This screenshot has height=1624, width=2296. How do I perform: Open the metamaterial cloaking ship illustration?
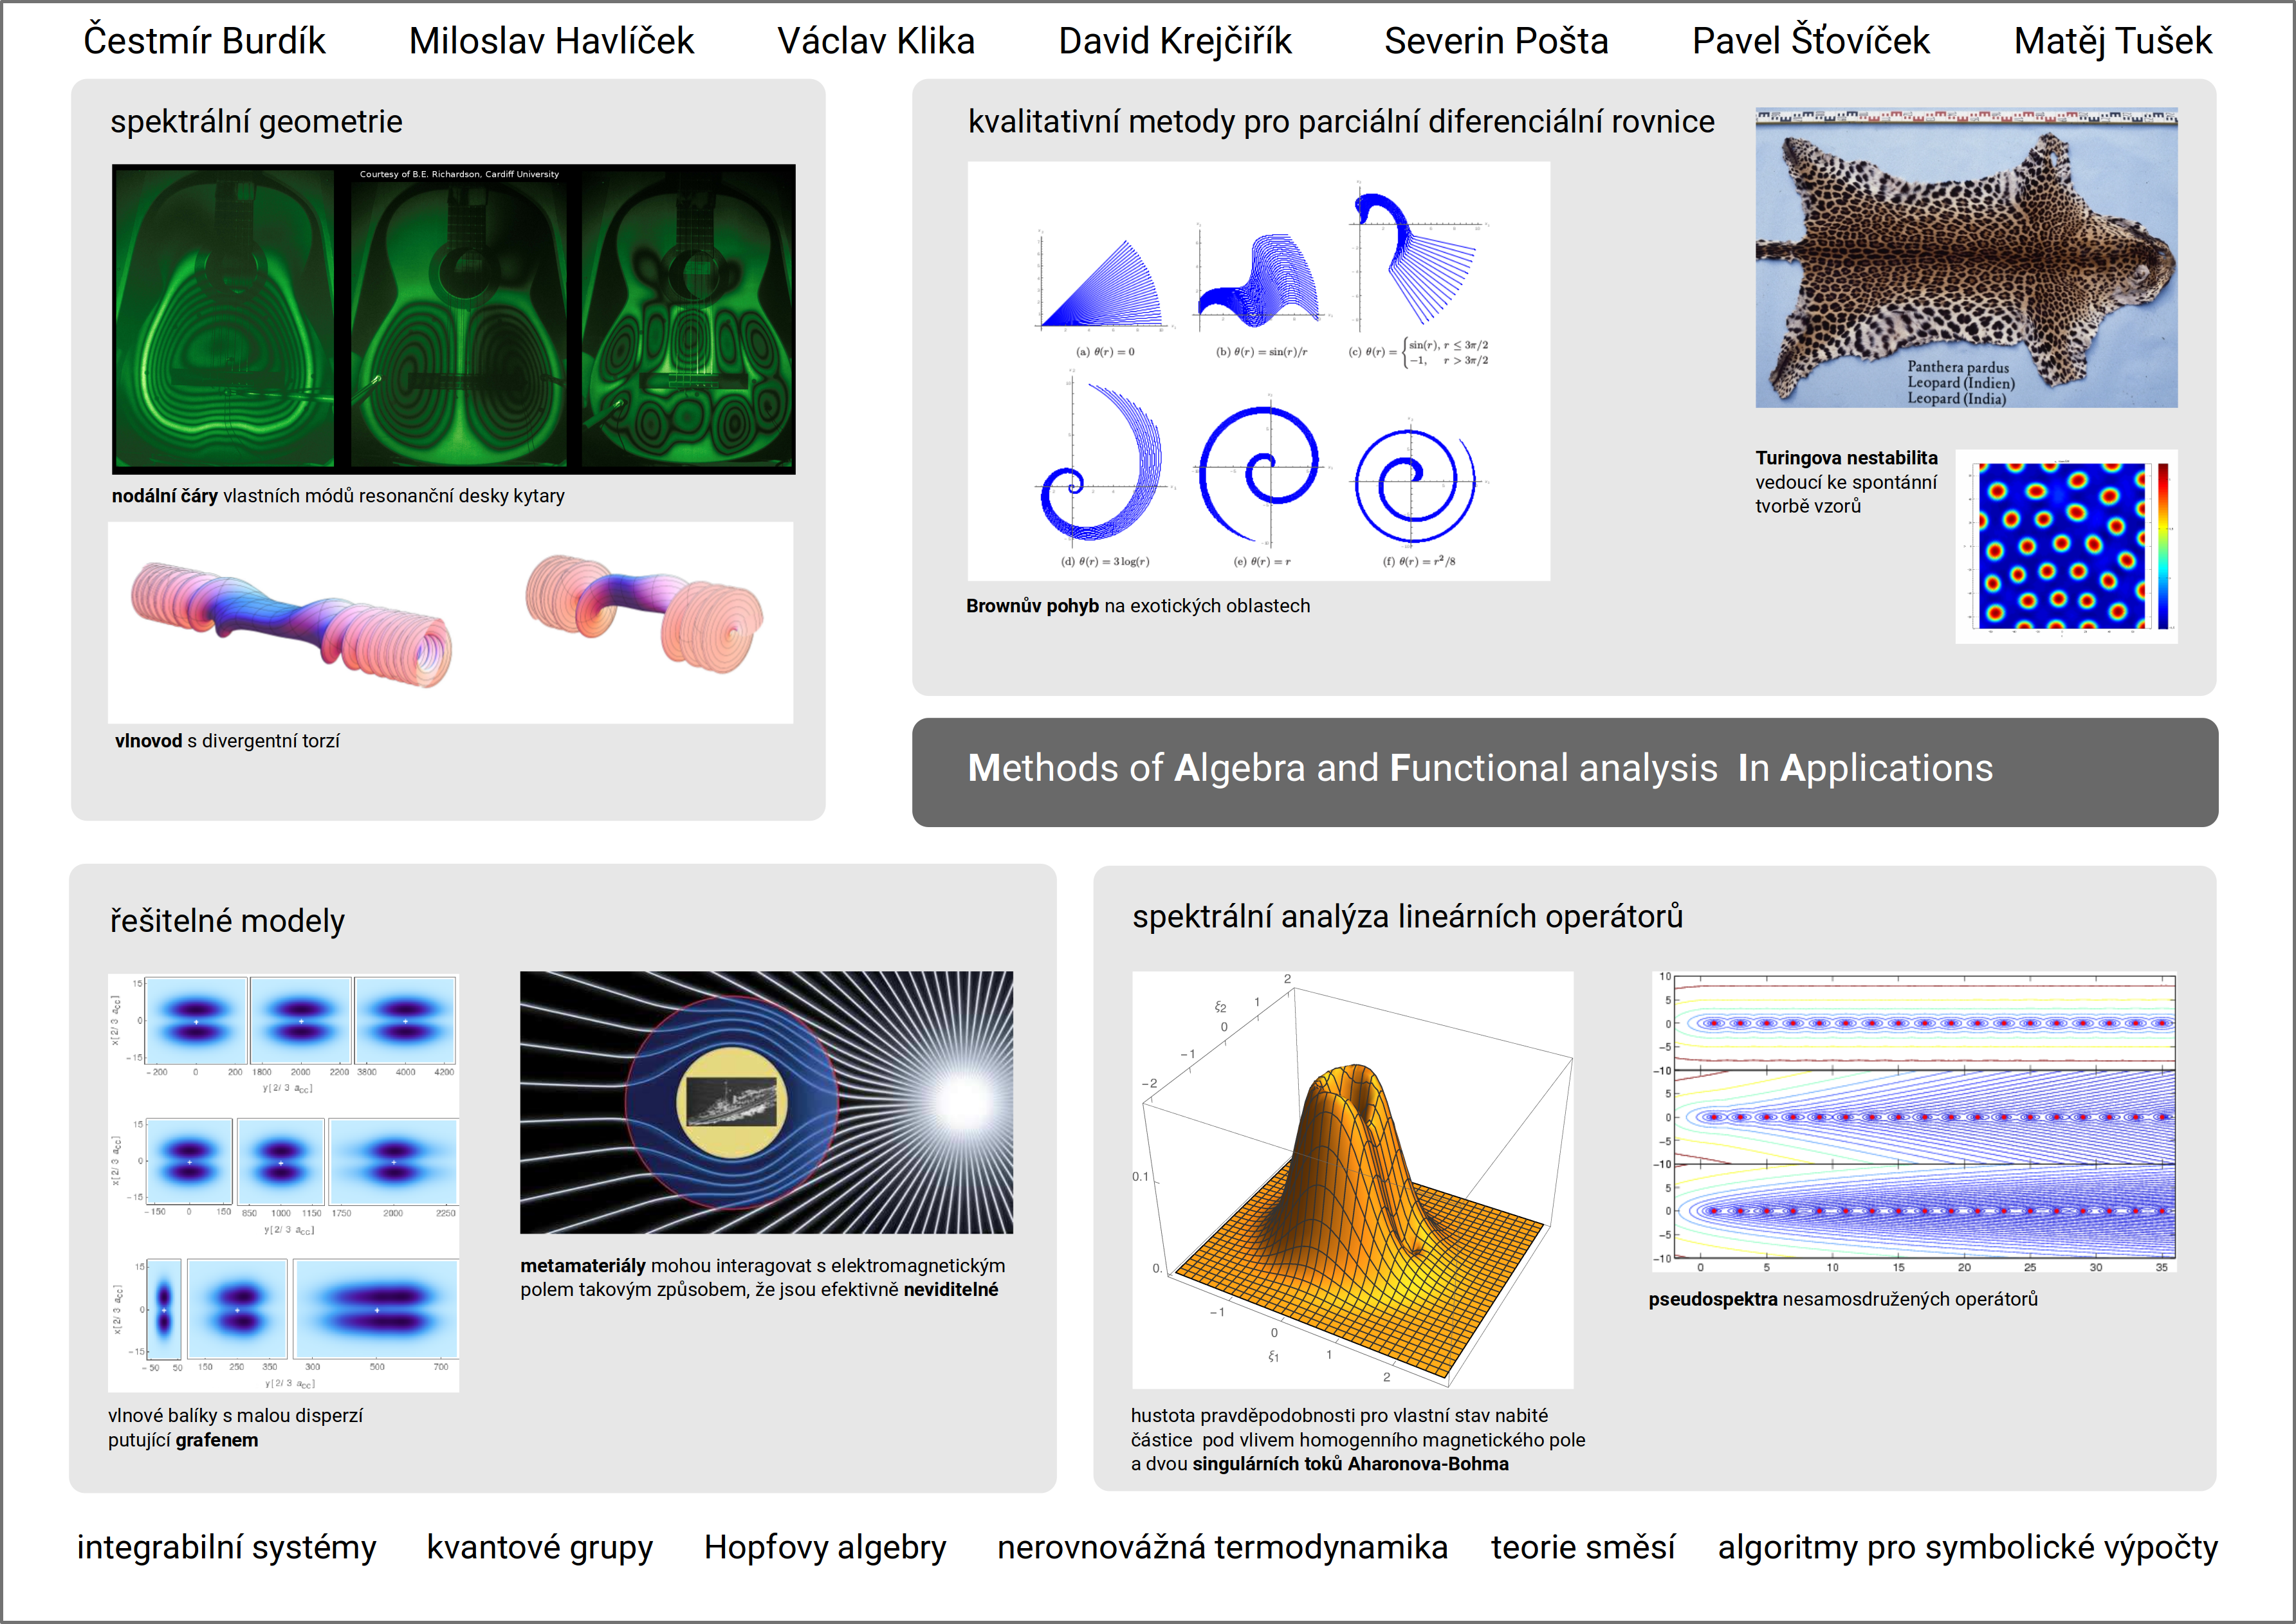[x=766, y=1102]
